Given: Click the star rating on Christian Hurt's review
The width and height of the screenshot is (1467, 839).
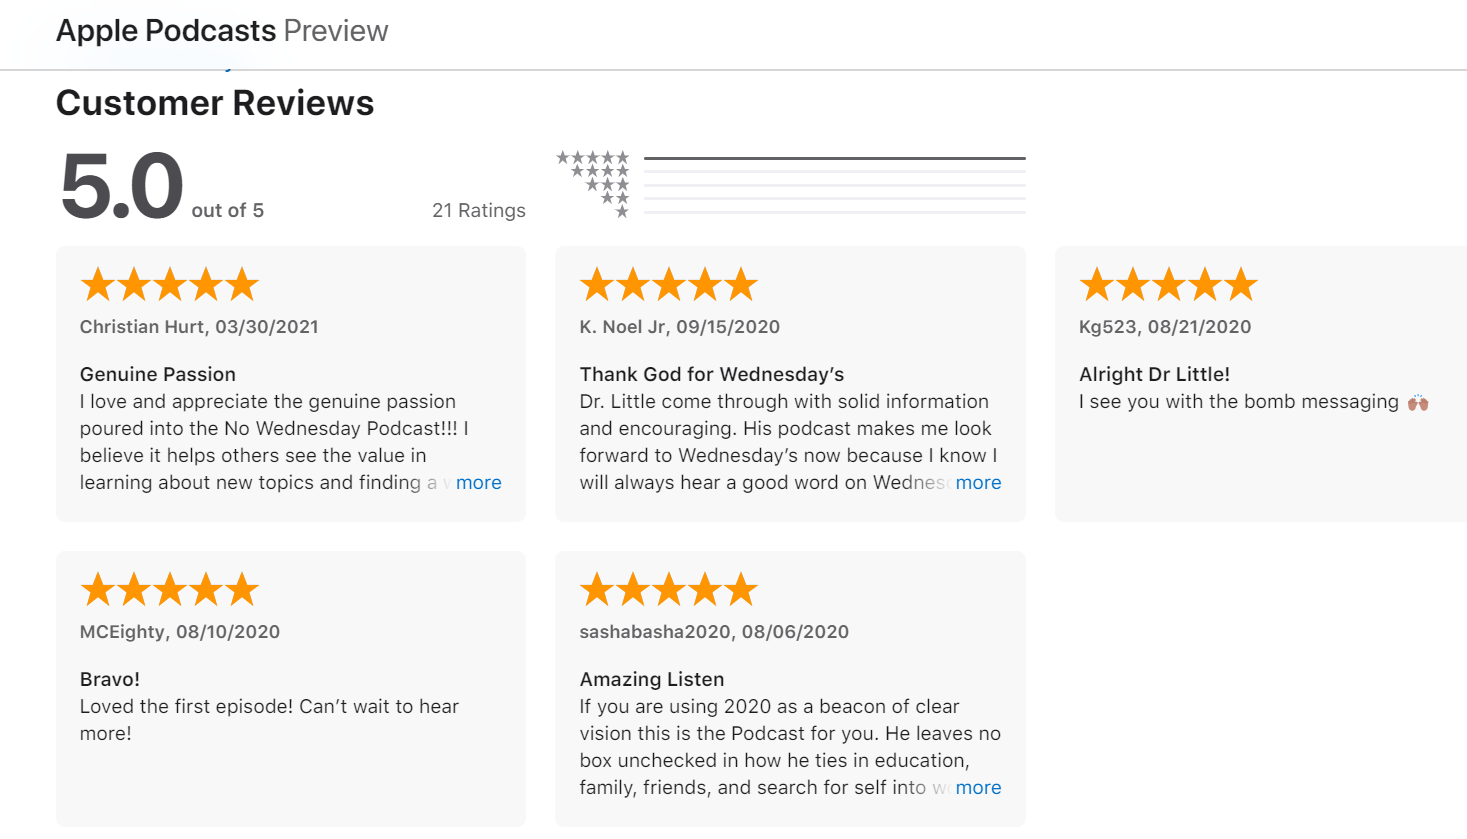Looking at the screenshot, I should click(169, 285).
